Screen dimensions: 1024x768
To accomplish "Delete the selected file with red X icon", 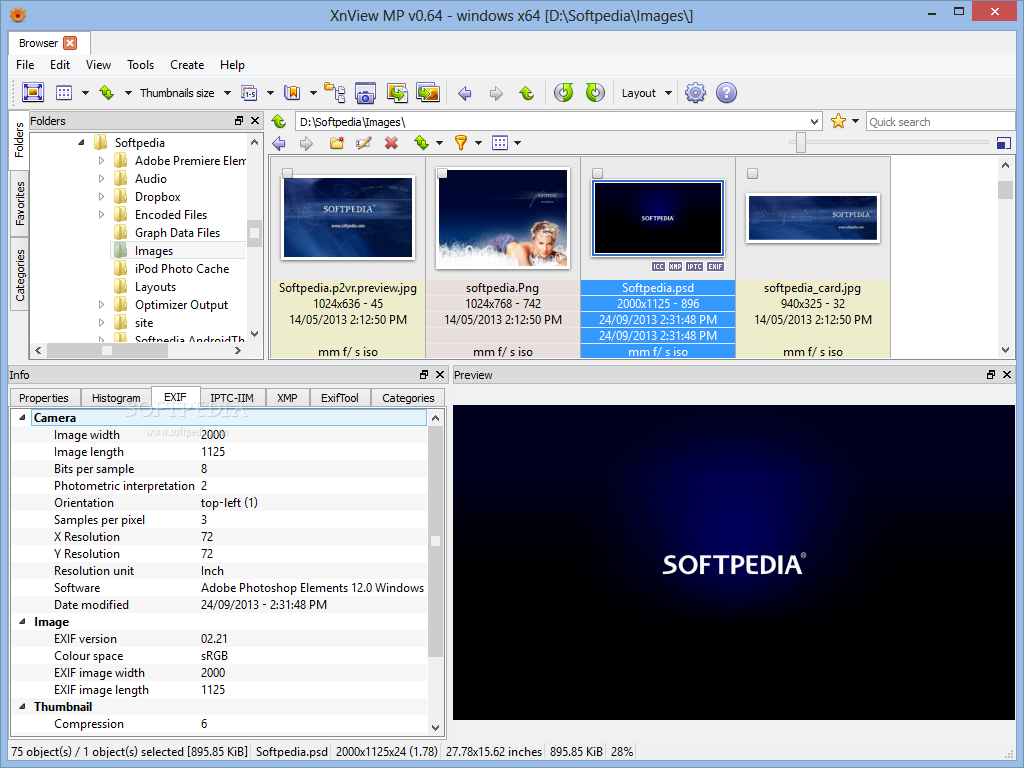I will click(391, 143).
